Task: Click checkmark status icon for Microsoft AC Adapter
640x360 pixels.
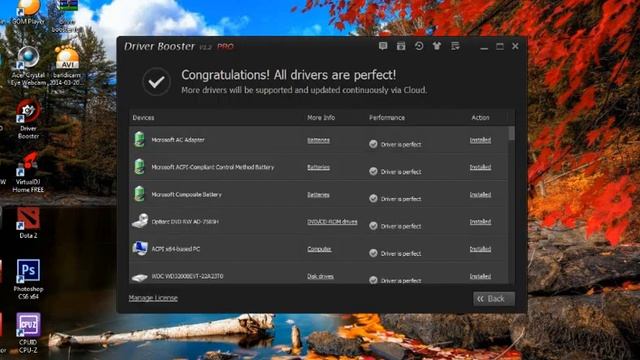Action: [373, 144]
